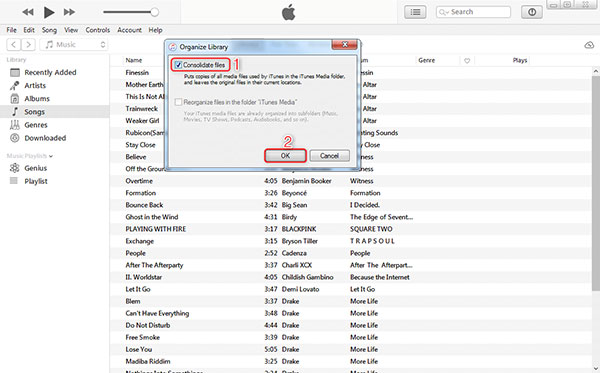Viewport: 600px width, 373px height.
Task: Open the Song menu
Action: click(49, 30)
